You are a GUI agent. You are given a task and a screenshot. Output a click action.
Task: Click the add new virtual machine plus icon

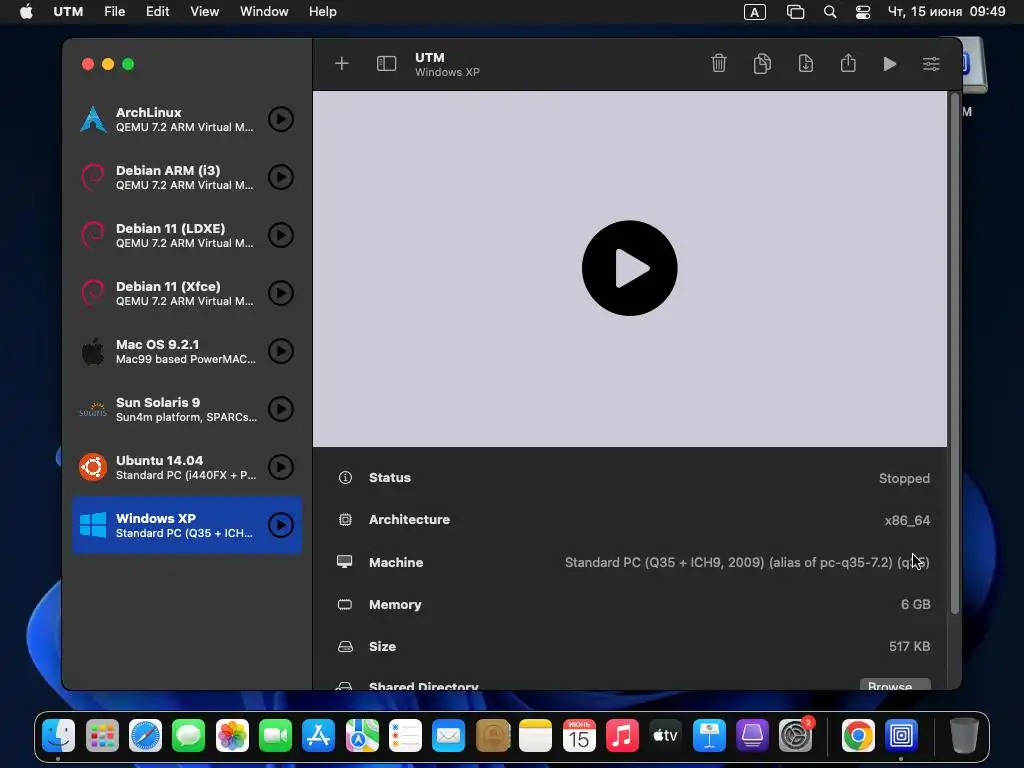[342, 63]
